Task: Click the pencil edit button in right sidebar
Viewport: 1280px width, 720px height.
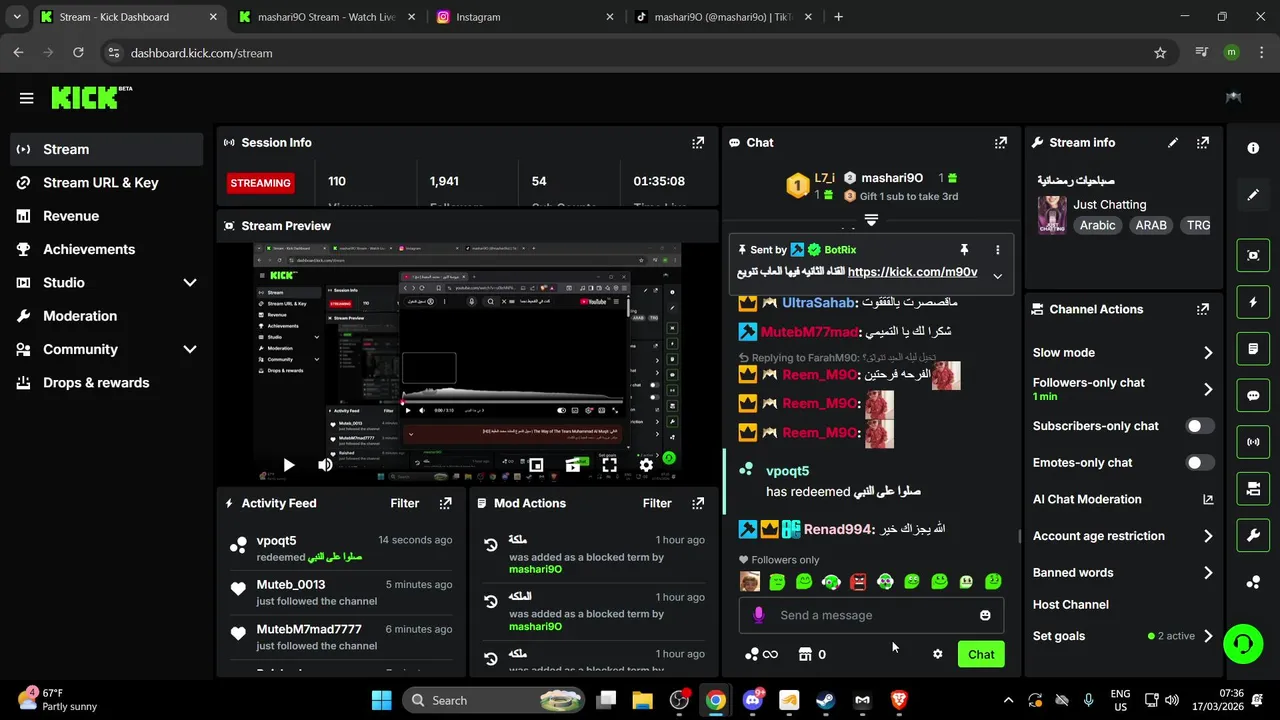Action: click(x=1253, y=195)
